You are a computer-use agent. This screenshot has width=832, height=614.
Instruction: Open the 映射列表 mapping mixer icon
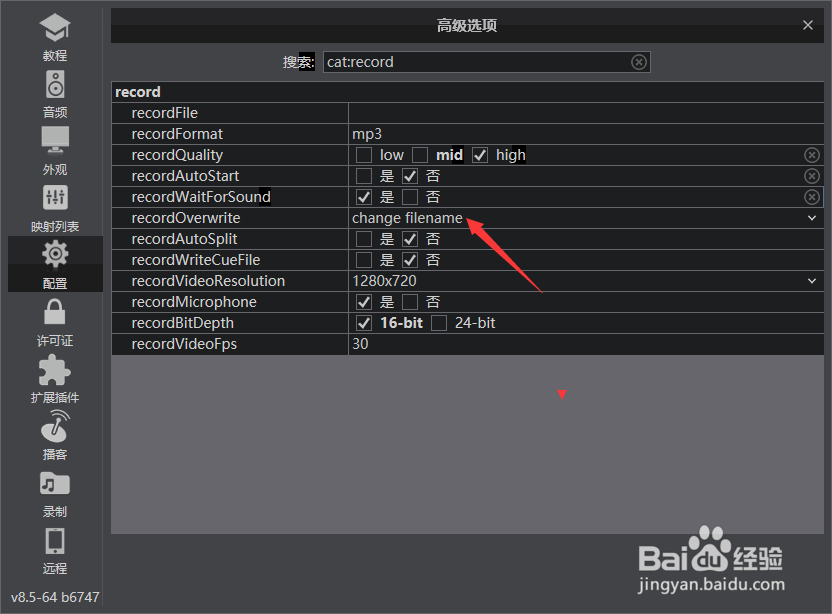pos(55,198)
